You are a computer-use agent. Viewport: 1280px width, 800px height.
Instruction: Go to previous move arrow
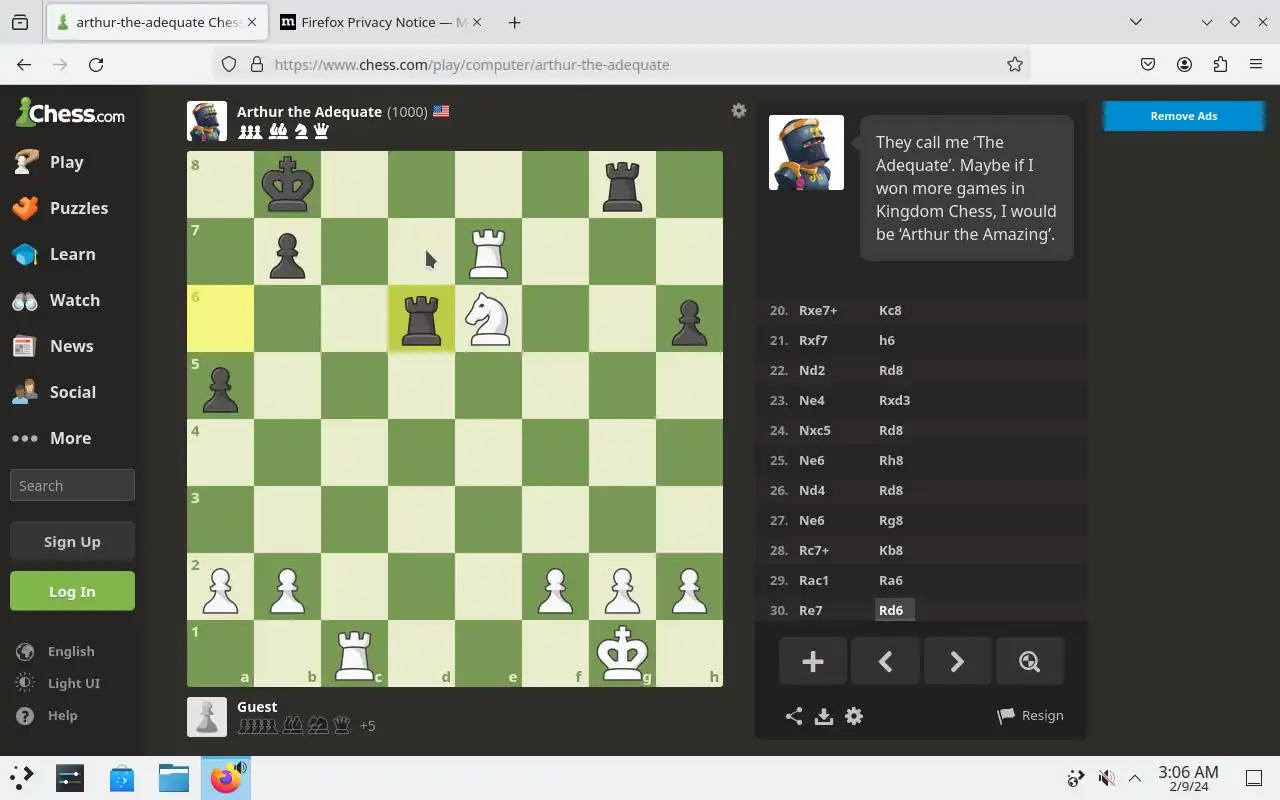coord(885,661)
